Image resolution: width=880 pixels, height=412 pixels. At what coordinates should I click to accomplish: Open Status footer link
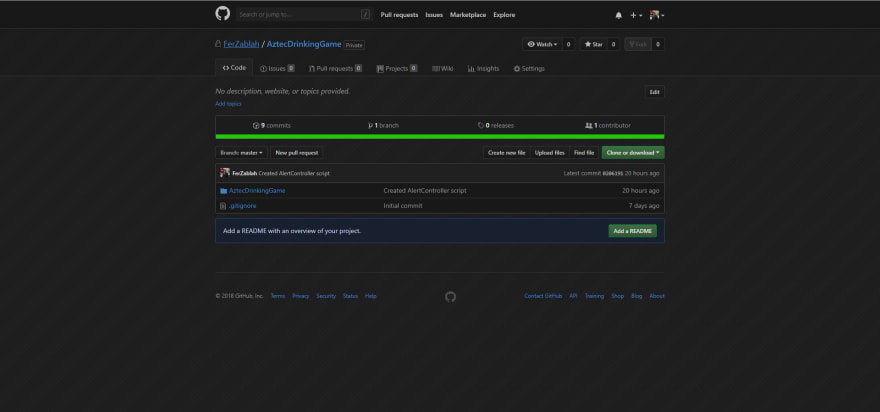tap(350, 296)
